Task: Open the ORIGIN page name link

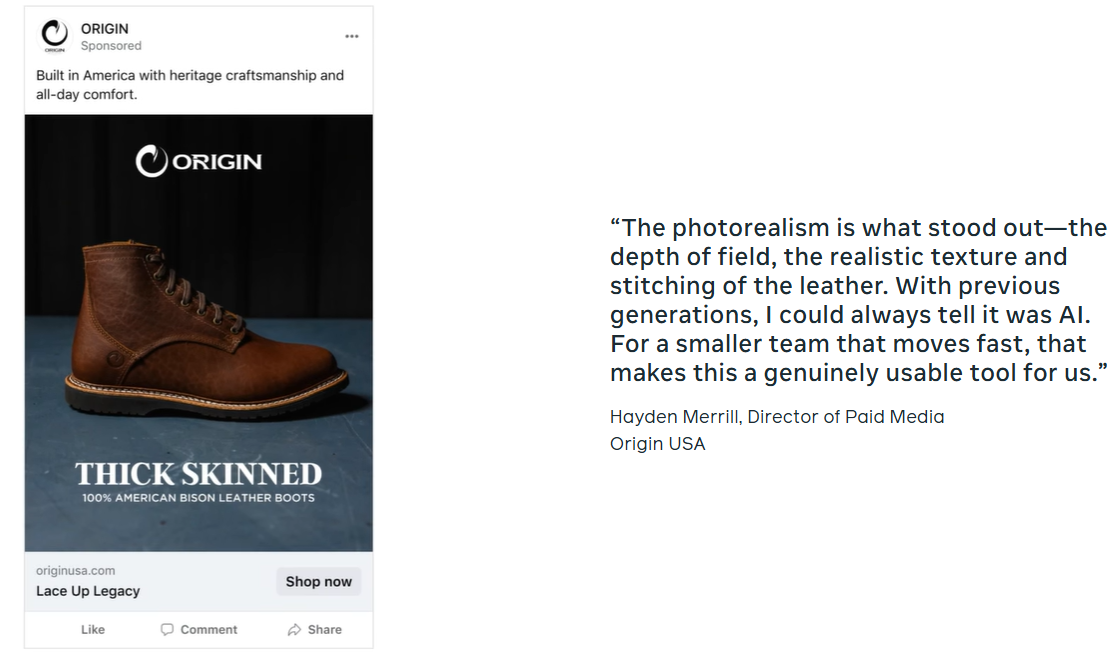Action: tap(105, 29)
